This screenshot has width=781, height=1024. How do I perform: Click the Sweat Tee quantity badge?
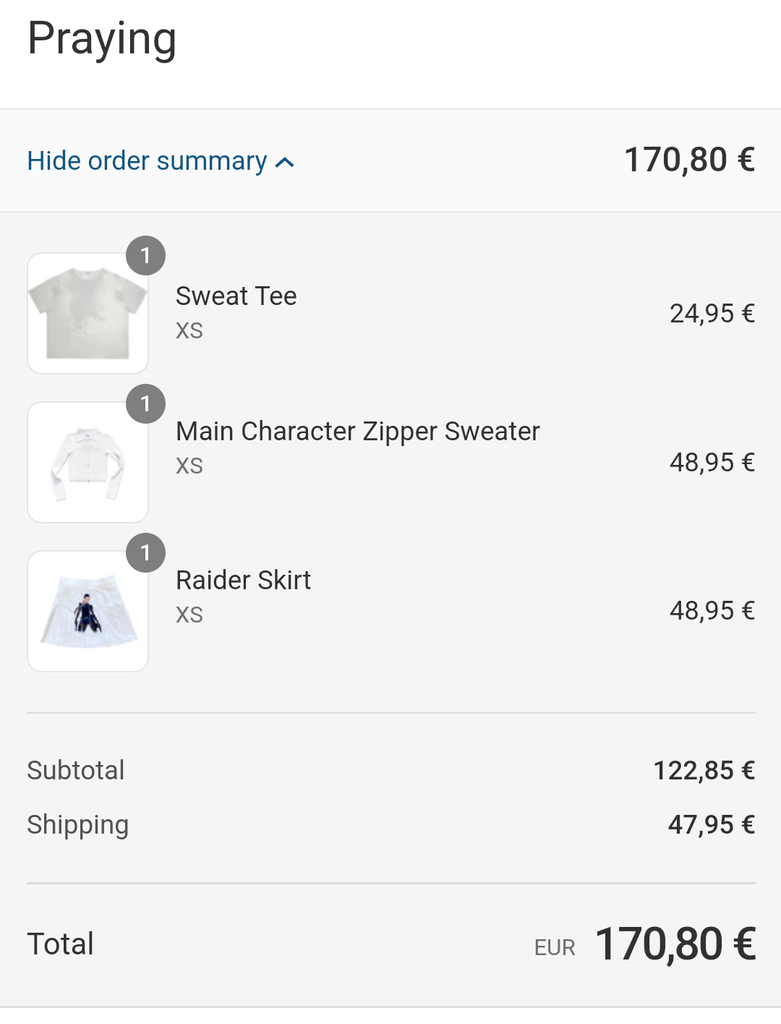point(146,256)
